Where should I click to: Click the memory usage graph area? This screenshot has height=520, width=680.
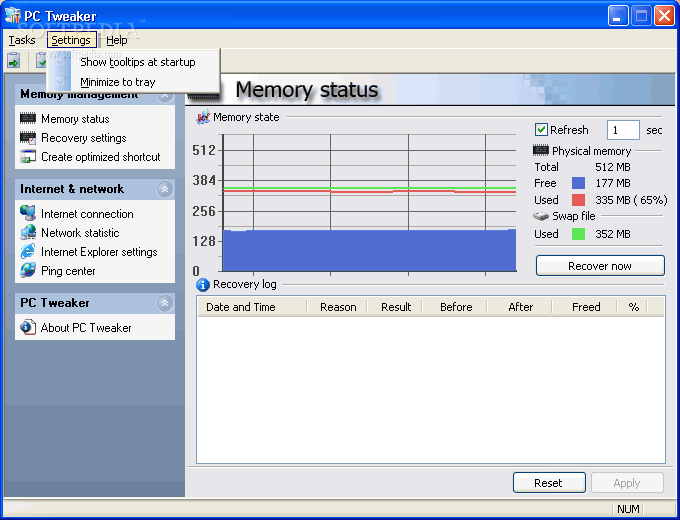coord(369,203)
